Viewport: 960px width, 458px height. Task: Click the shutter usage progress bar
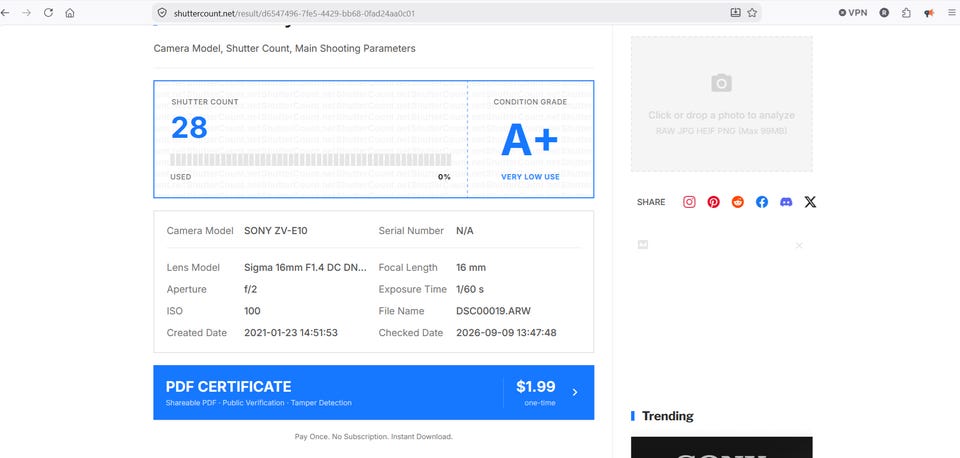click(x=310, y=160)
